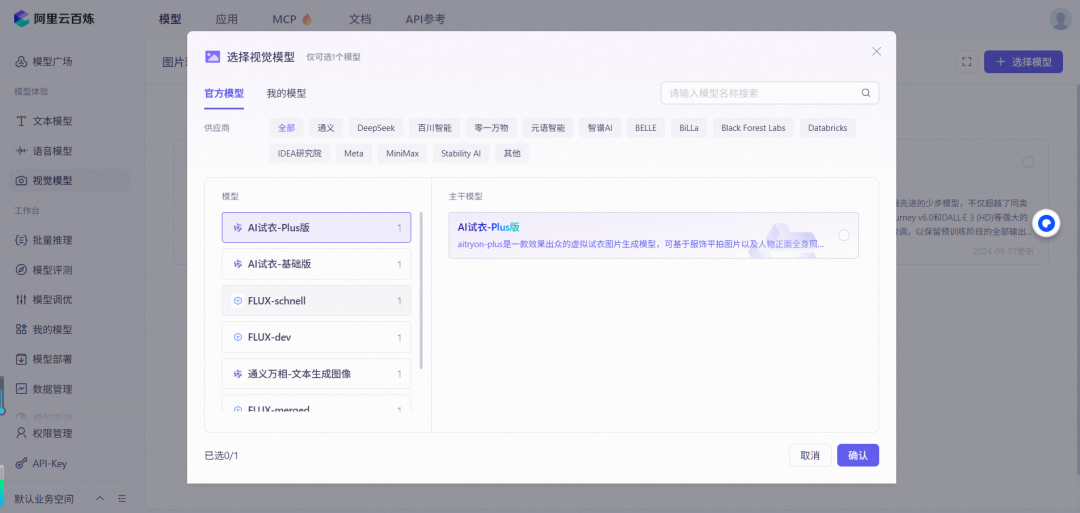Click the fullscreen icon beside 选择模型
Viewport: 1080px width, 513px height.
coord(966,62)
